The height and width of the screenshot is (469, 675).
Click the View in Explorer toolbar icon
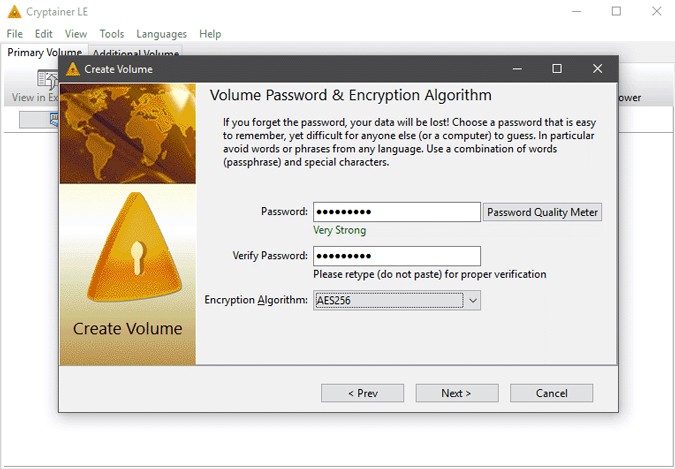[x=48, y=79]
